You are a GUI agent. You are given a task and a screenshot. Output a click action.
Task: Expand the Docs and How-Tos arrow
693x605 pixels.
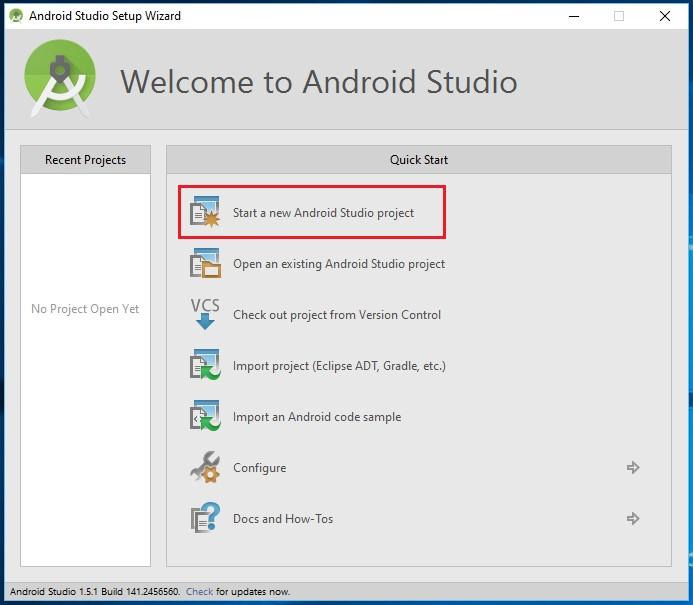pos(633,518)
